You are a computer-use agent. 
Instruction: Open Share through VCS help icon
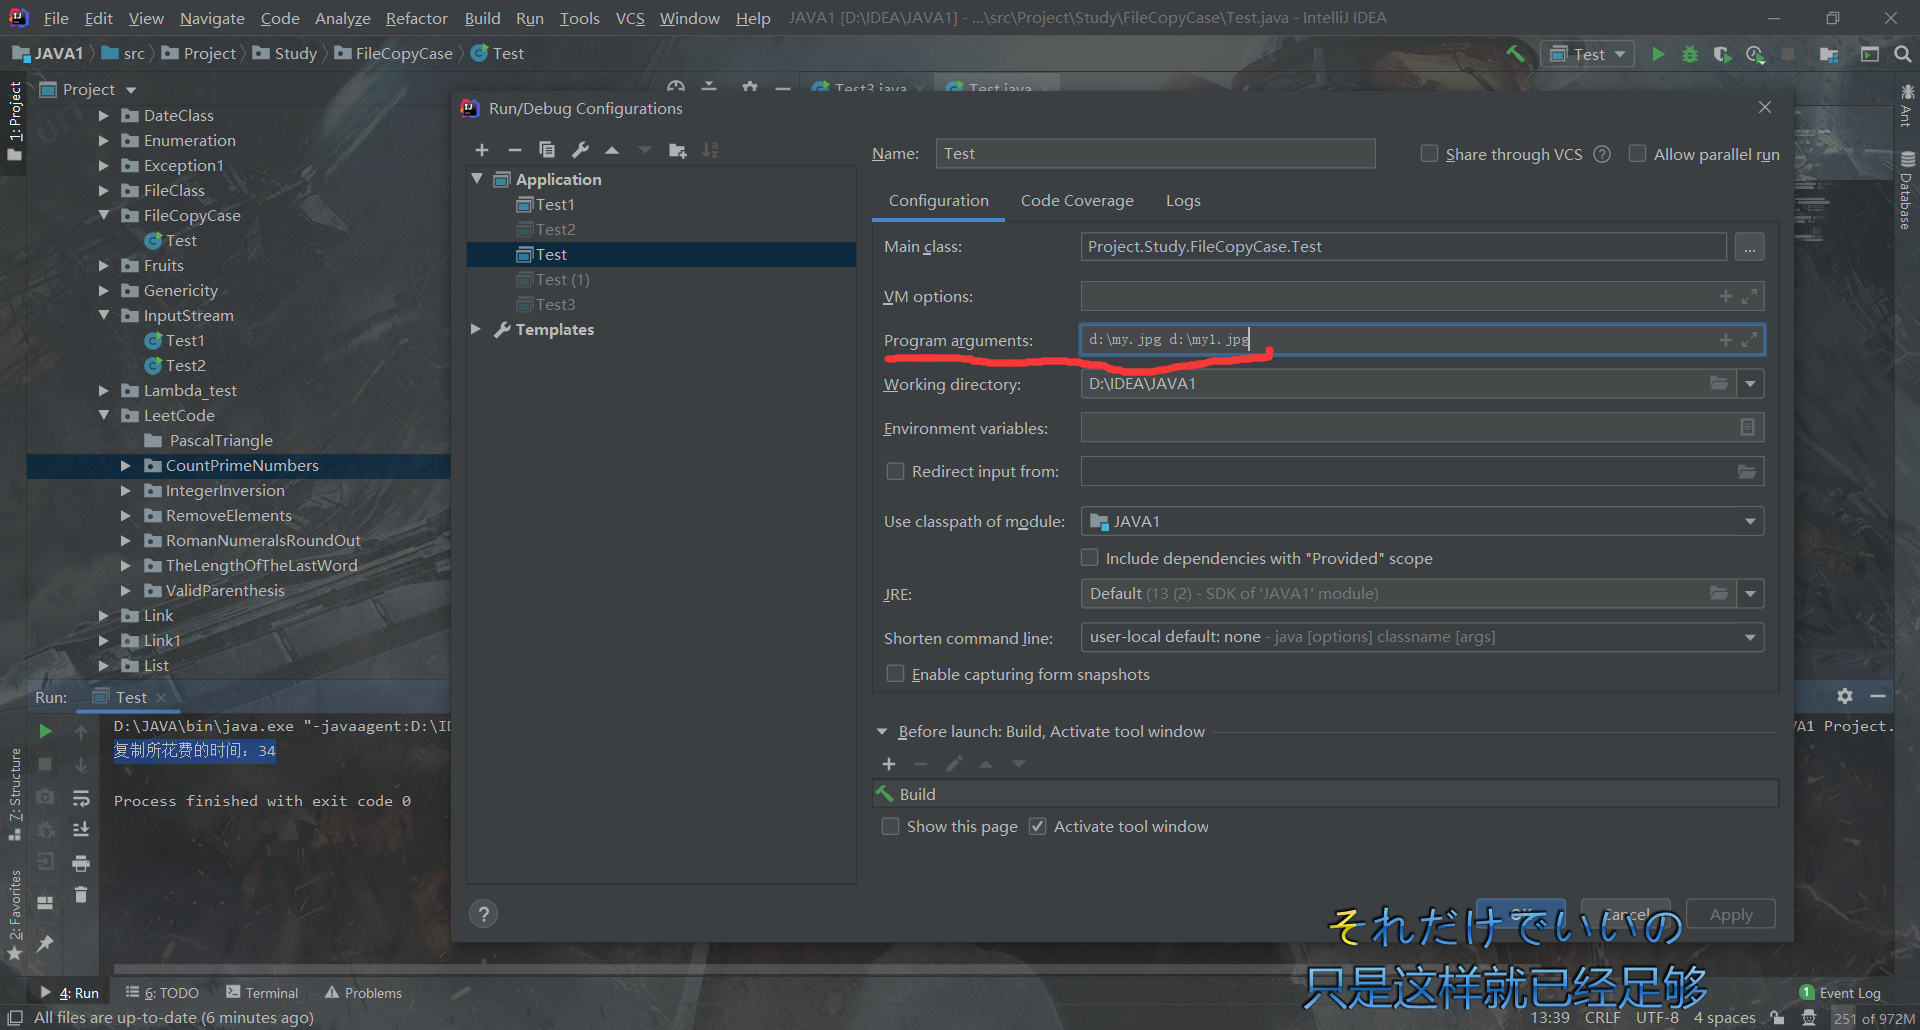[x=1602, y=154]
